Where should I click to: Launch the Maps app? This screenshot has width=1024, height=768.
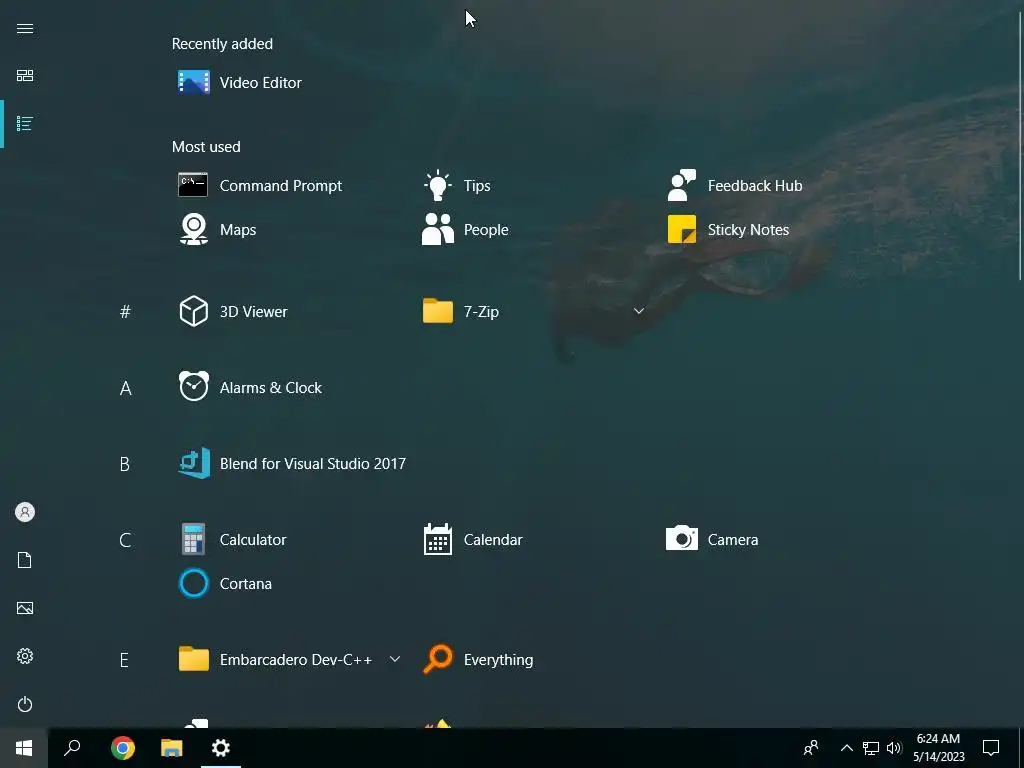(x=218, y=230)
